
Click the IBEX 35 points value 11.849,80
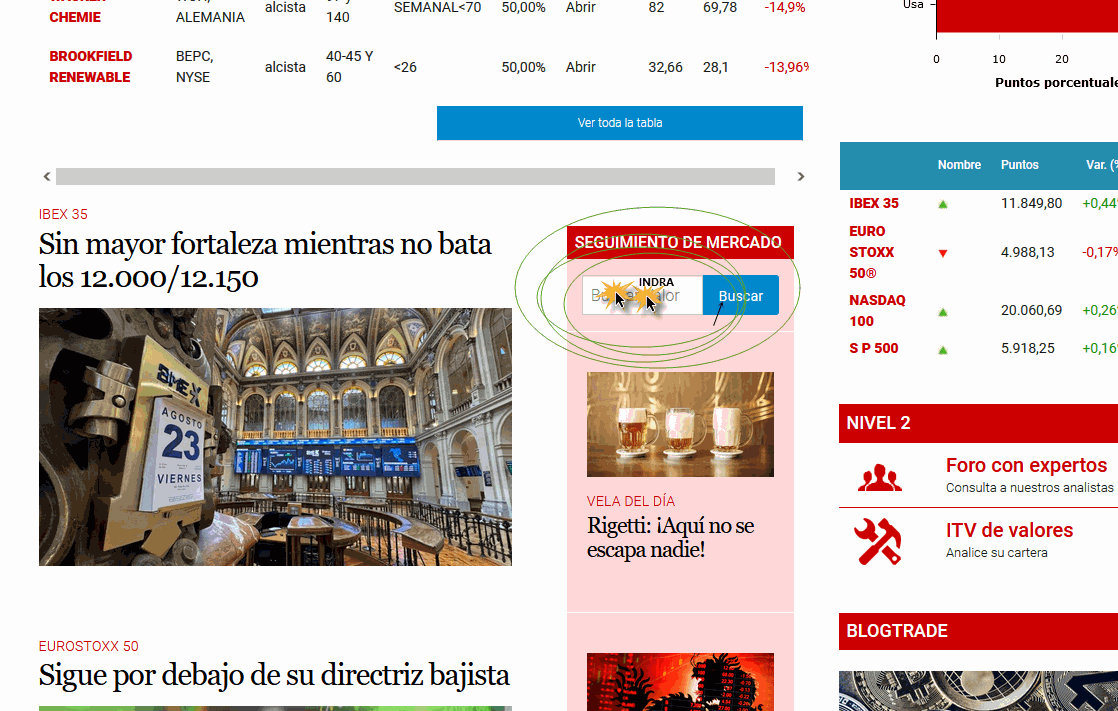(x=1031, y=203)
